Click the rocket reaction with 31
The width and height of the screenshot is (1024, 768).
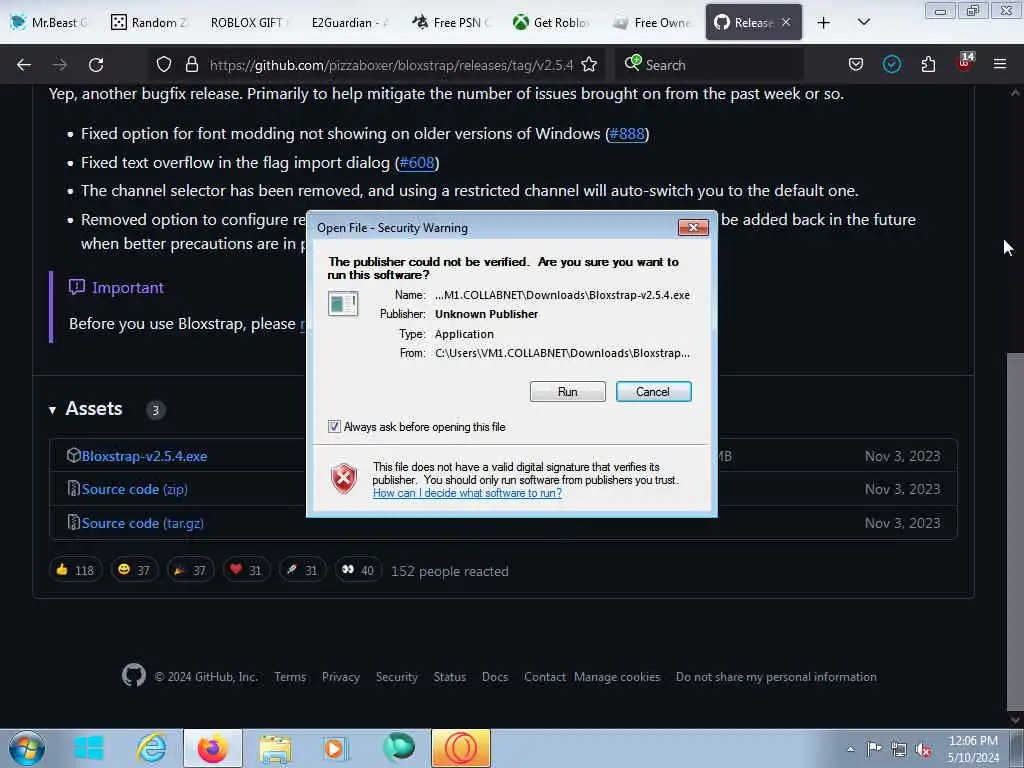pos(302,570)
